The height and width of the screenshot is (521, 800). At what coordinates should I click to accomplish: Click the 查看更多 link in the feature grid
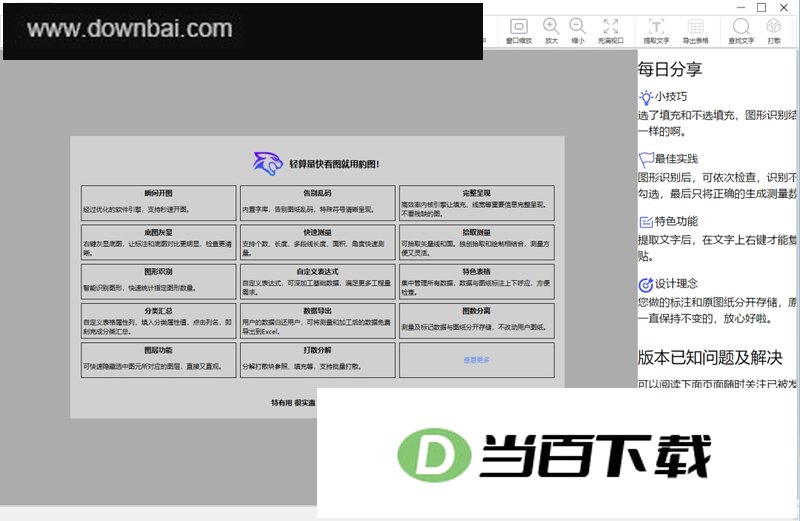(477, 360)
